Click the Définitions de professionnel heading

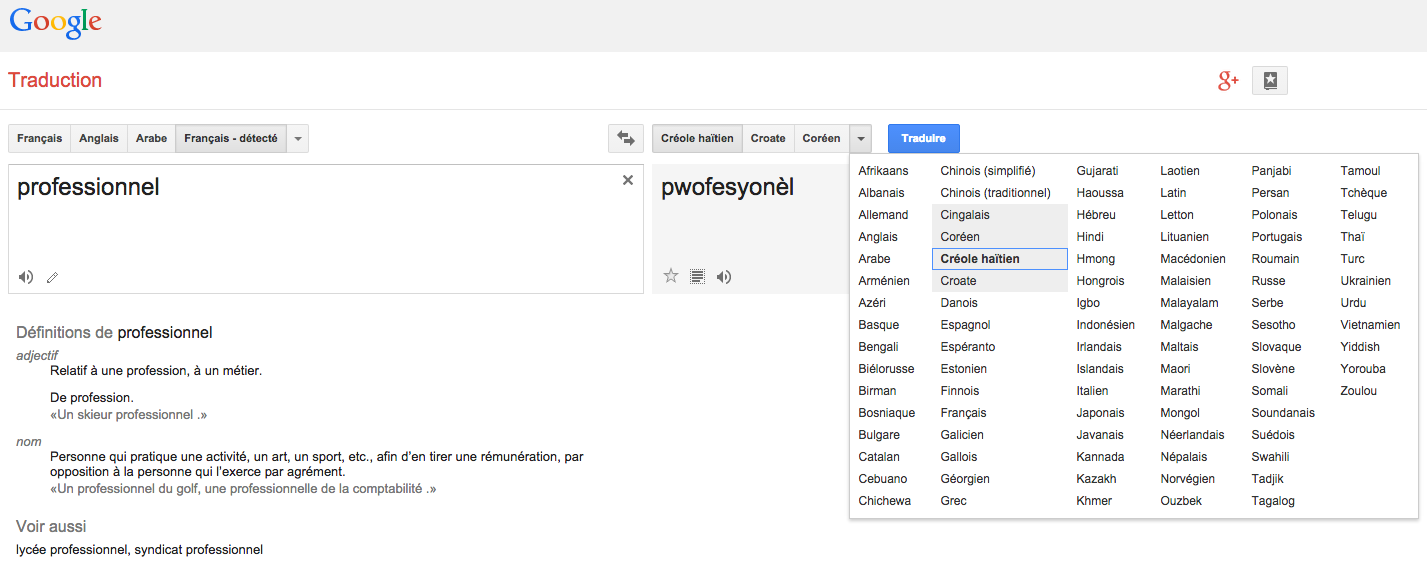pyautogui.click(x=114, y=333)
